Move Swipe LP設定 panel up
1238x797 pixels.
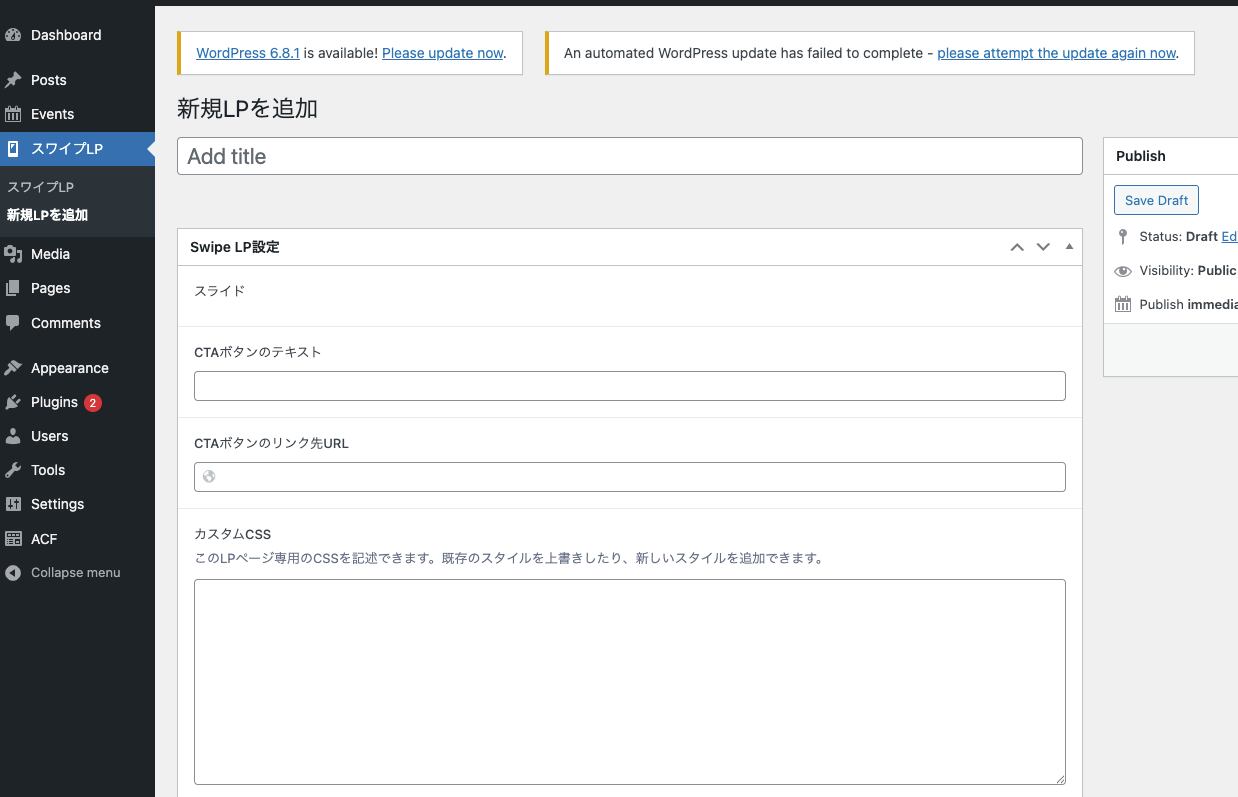click(1017, 247)
